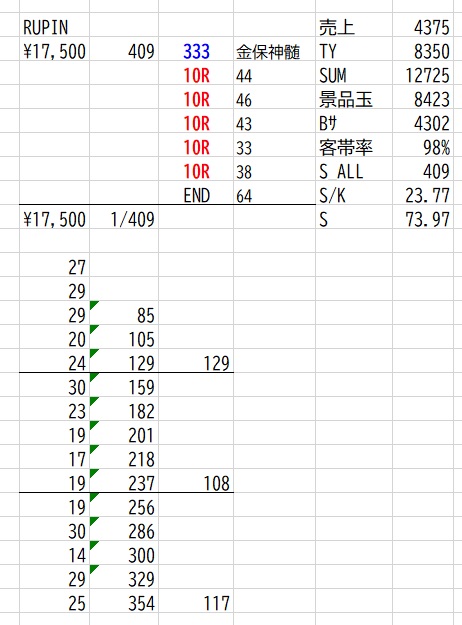Select the cell showing 73.97

(x=423, y=219)
